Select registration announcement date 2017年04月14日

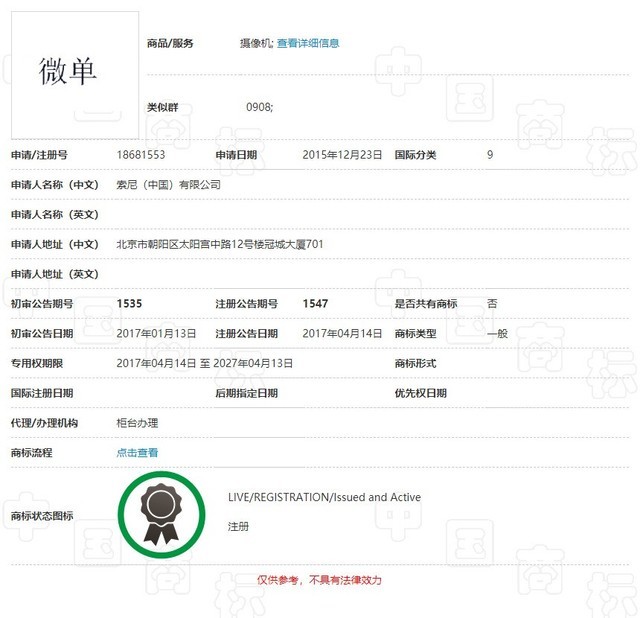tap(342, 334)
